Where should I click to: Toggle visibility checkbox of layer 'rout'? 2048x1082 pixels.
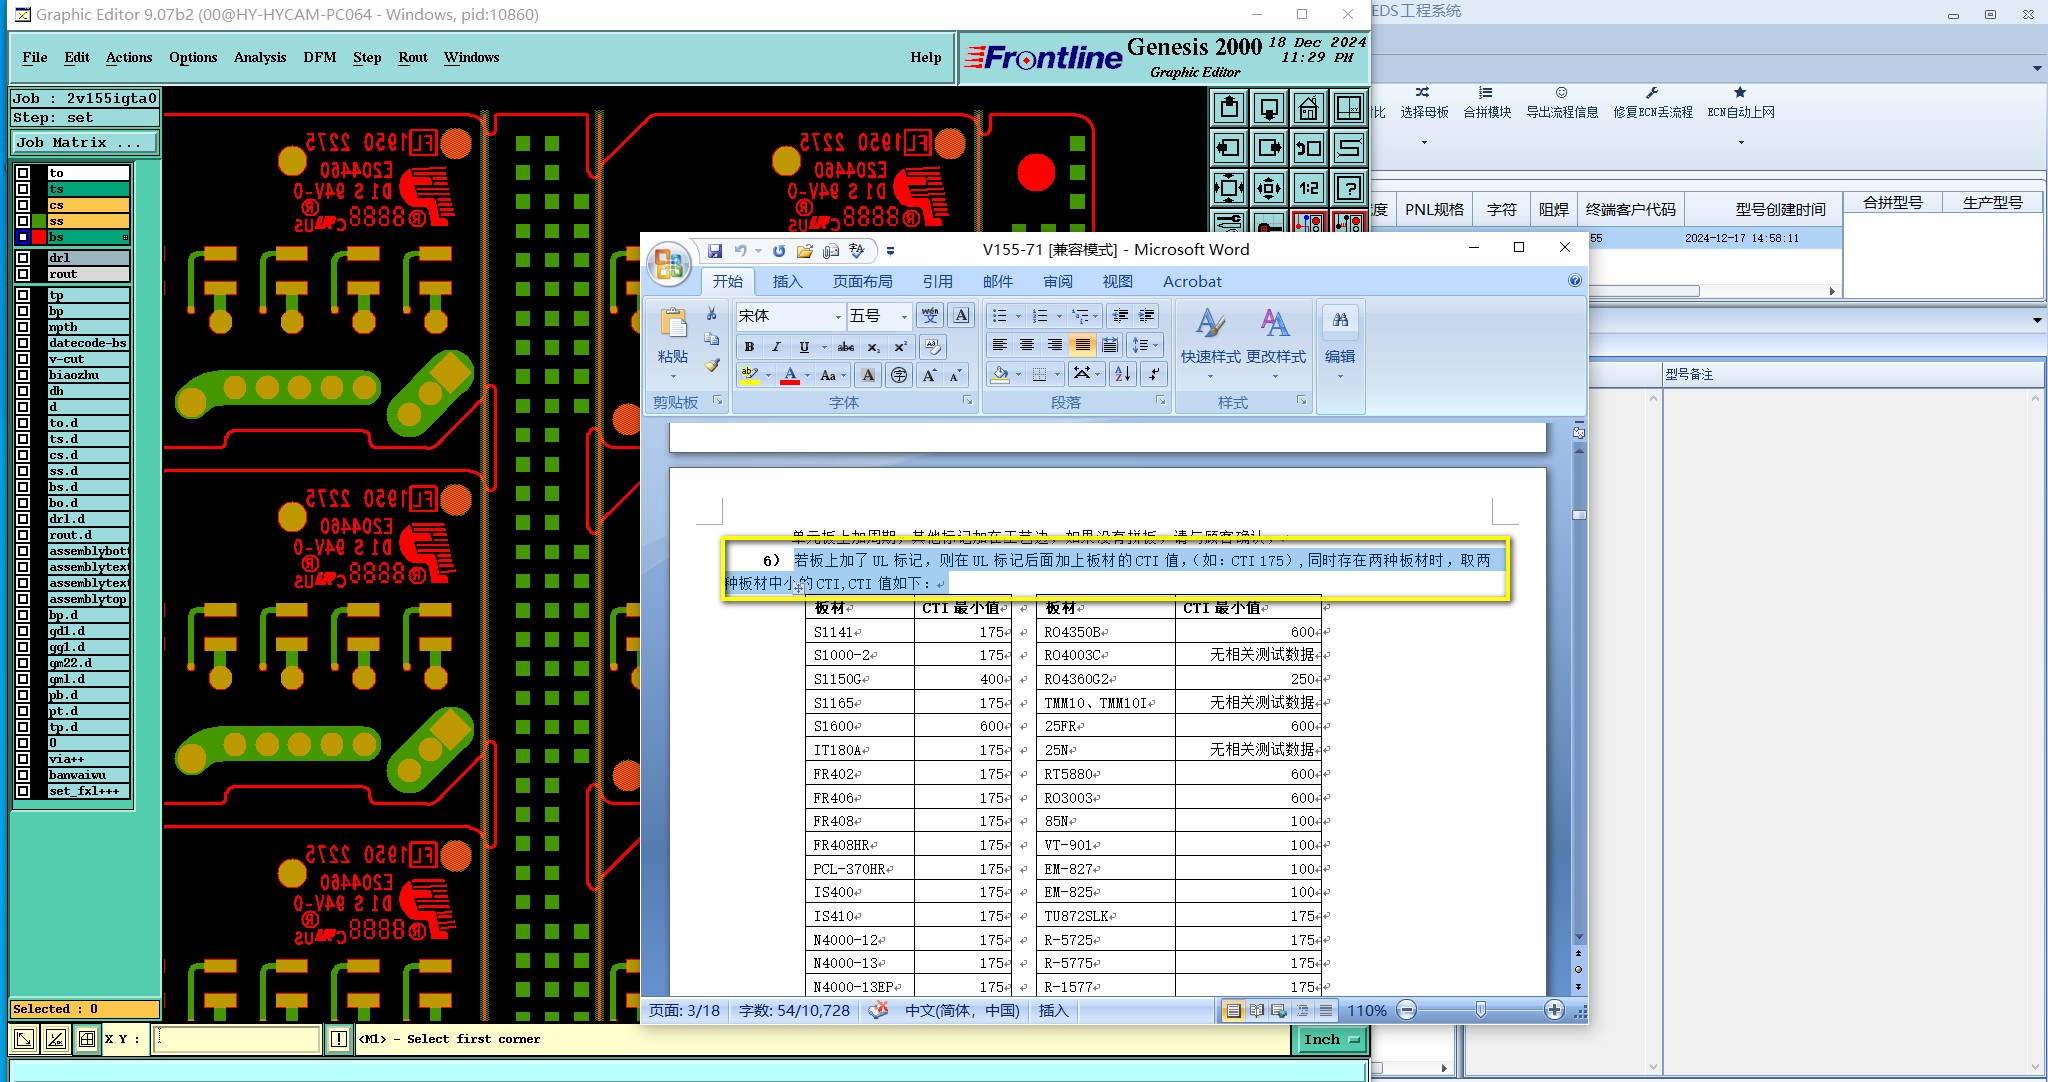[23, 274]
